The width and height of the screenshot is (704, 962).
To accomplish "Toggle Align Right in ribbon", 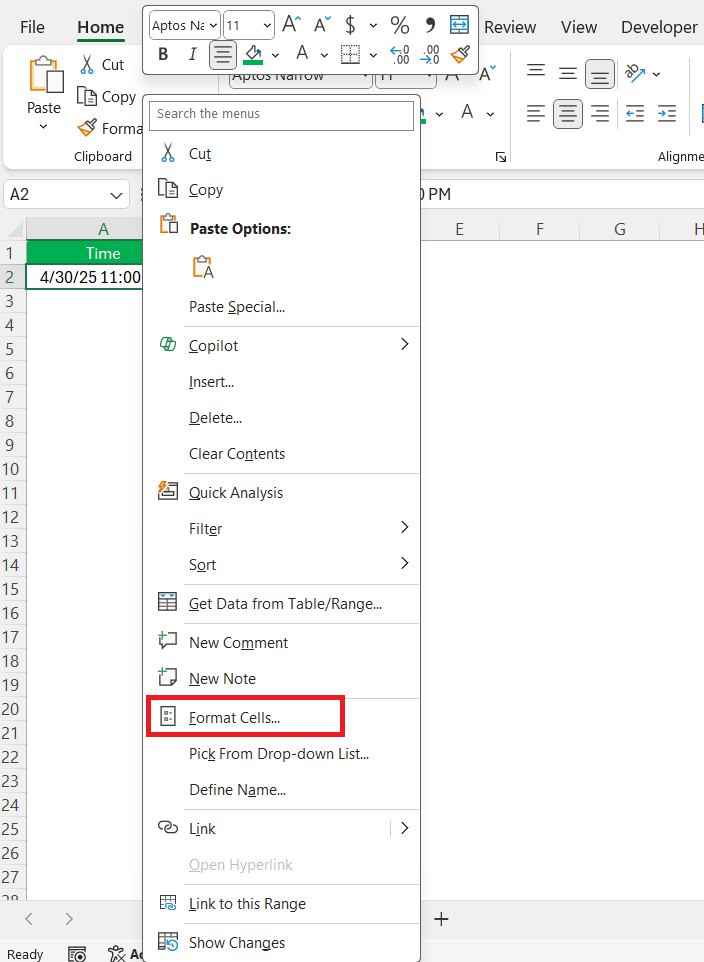I will click(x=600, y=114).
